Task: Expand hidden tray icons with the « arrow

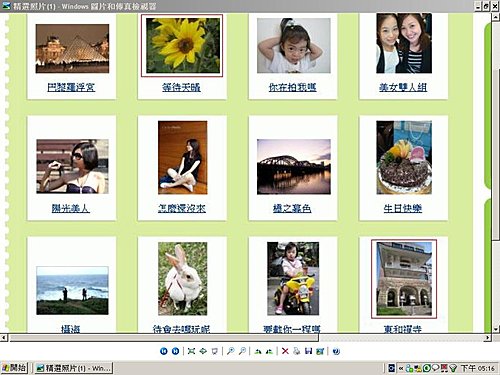Action: 401,368
